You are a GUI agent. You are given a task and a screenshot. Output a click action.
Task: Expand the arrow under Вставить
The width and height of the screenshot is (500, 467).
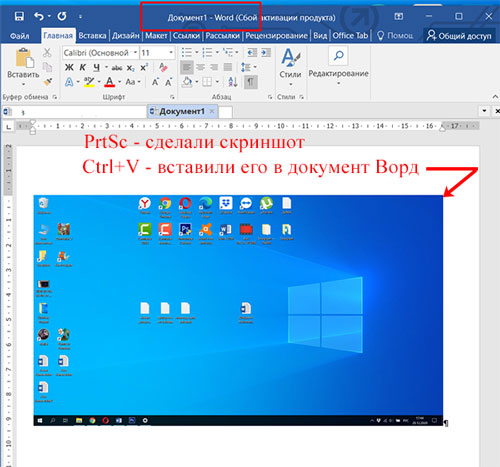pos(23,84)
